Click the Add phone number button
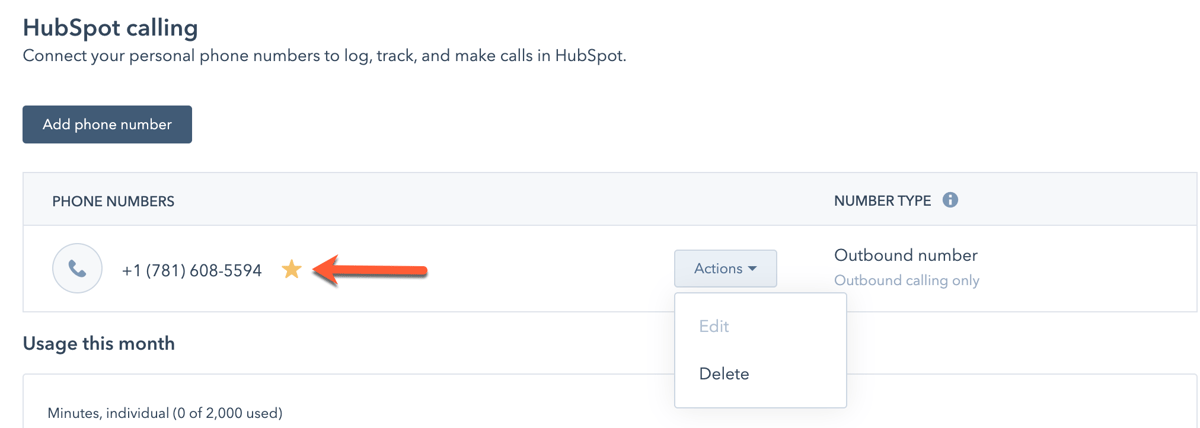This screenshot has width=1200, height=428. [107, 125]
